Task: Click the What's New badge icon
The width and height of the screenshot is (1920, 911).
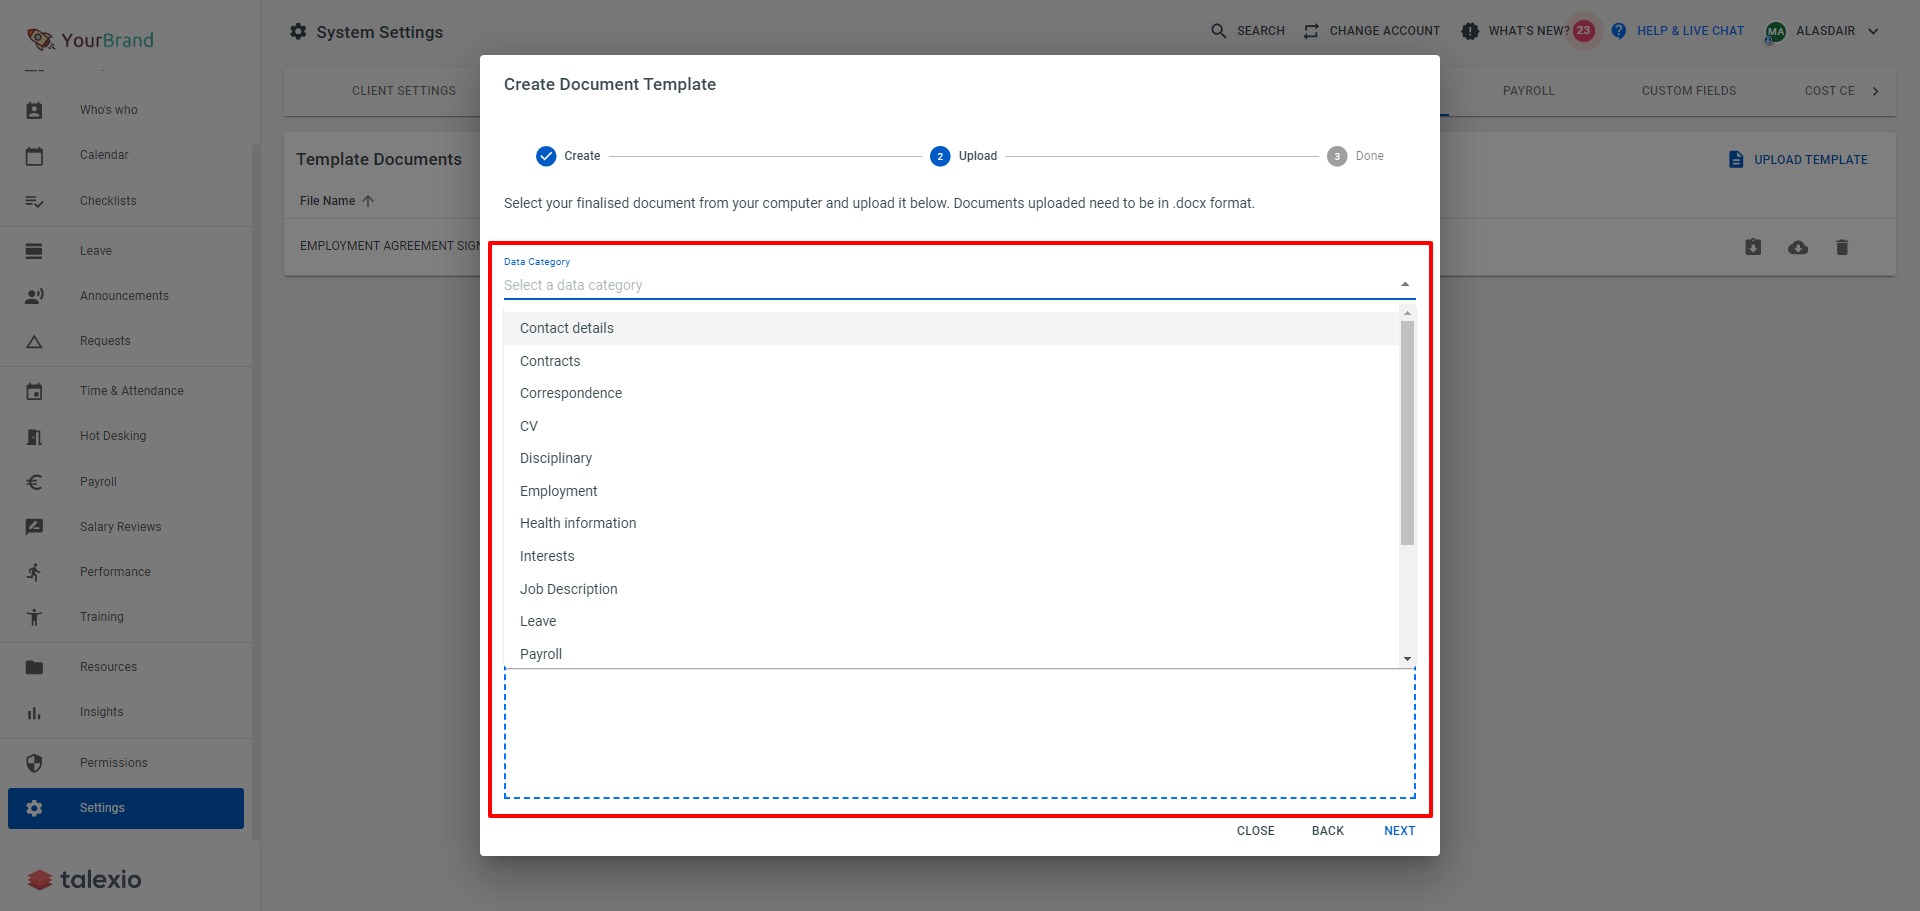Action: pyautogui.click(x=1470, y=31)
